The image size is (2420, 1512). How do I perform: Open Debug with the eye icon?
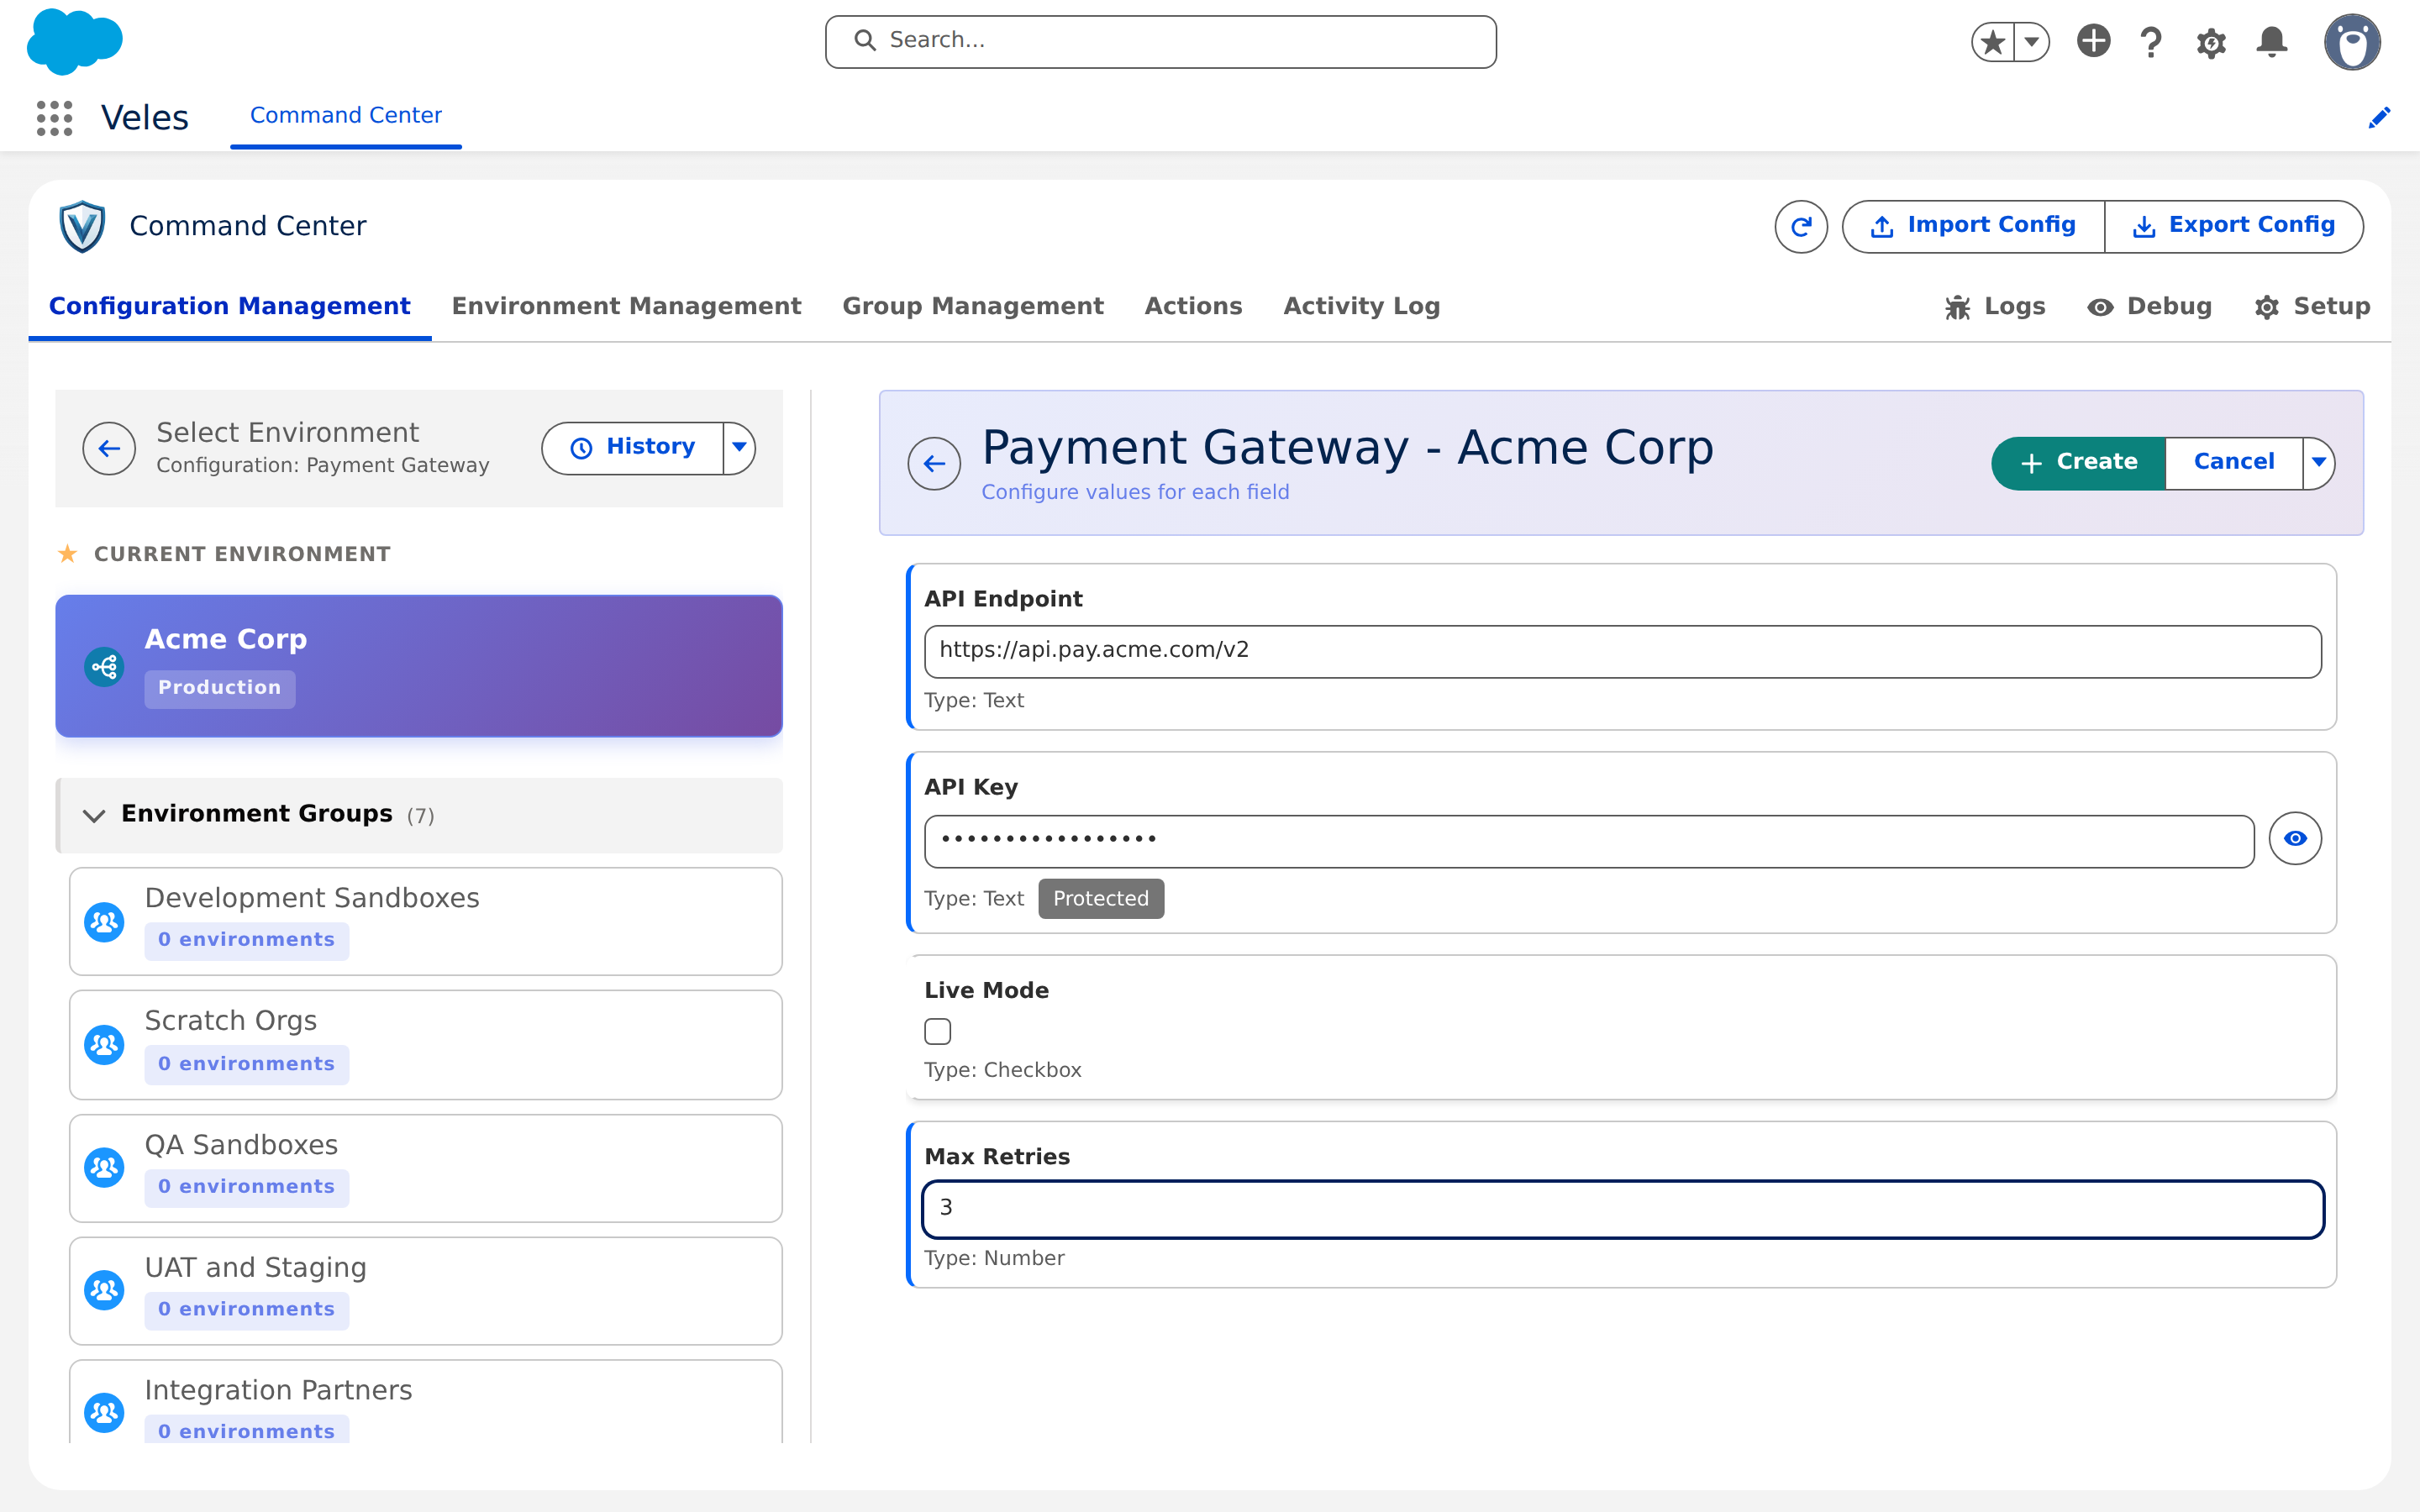point(2149,307)
